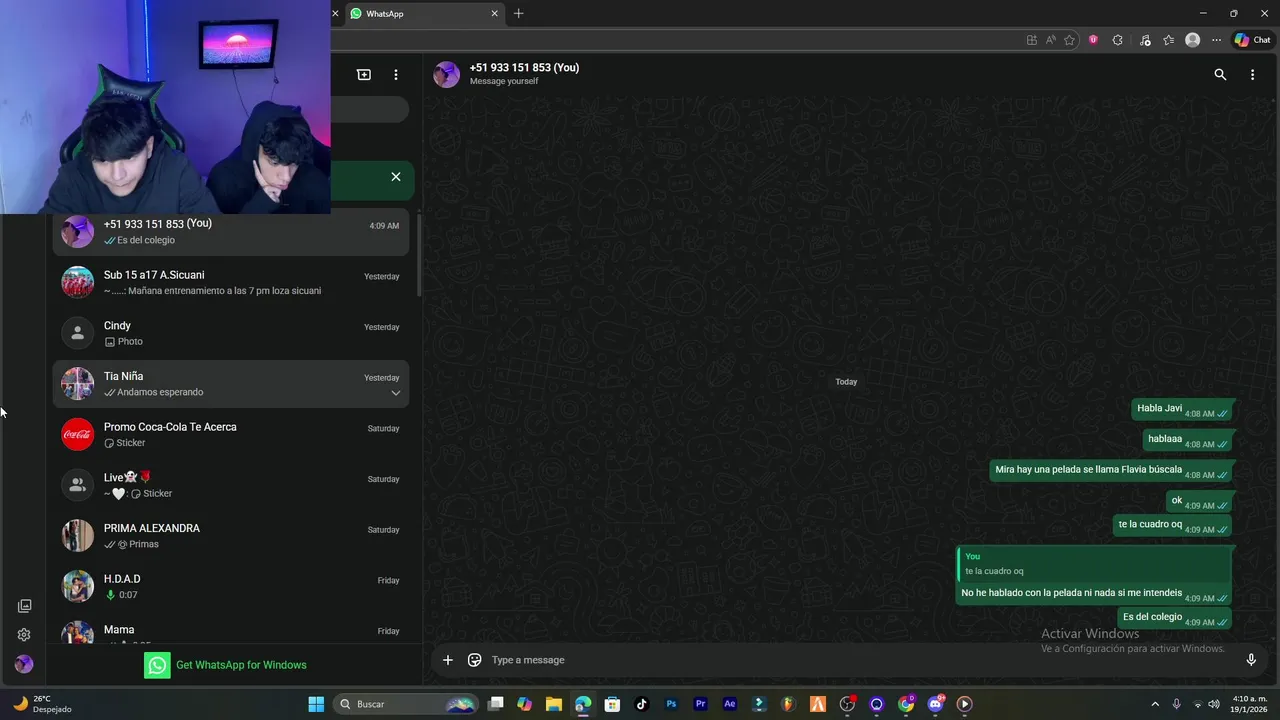
Task: Open own profile picture in sidebar
Action: [x=24, y=664]
